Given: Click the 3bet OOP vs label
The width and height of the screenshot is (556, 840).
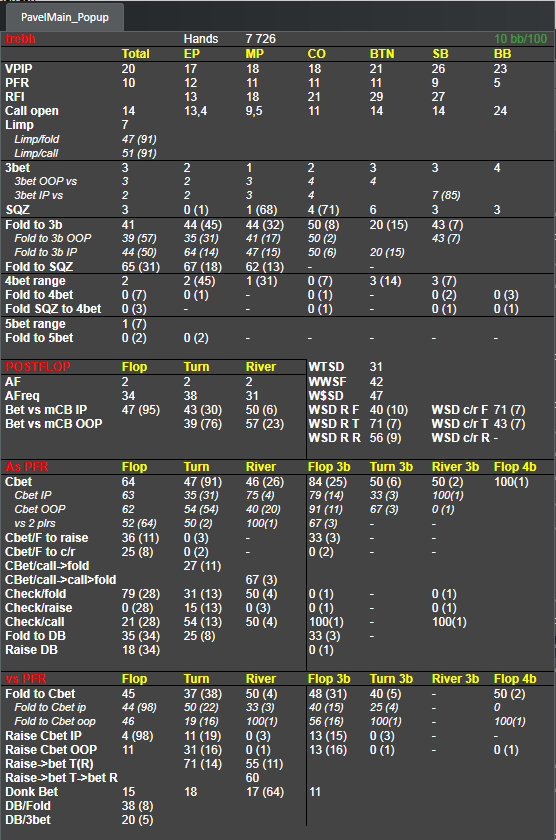Looking at the screenshot, I should click(46, 182).
